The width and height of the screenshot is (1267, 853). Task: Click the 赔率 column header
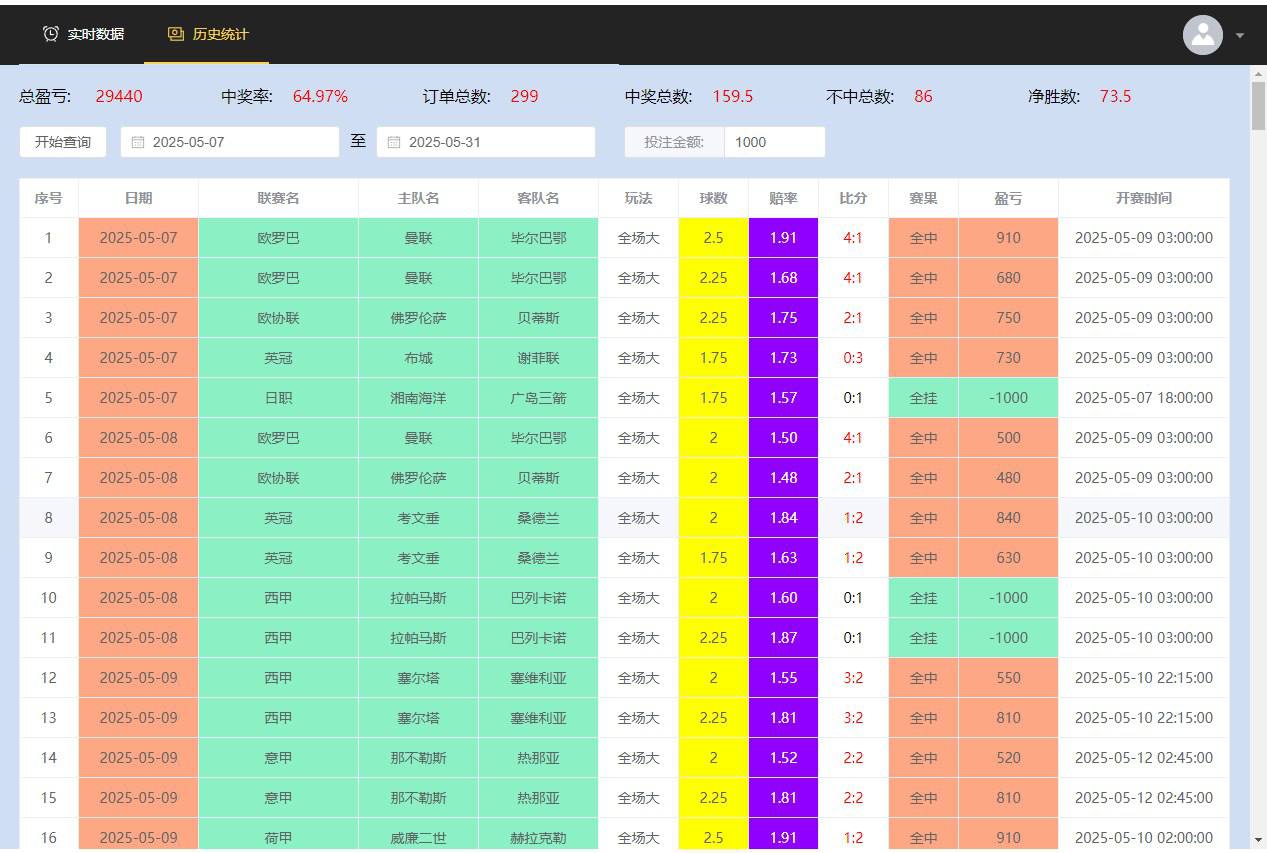783,198
